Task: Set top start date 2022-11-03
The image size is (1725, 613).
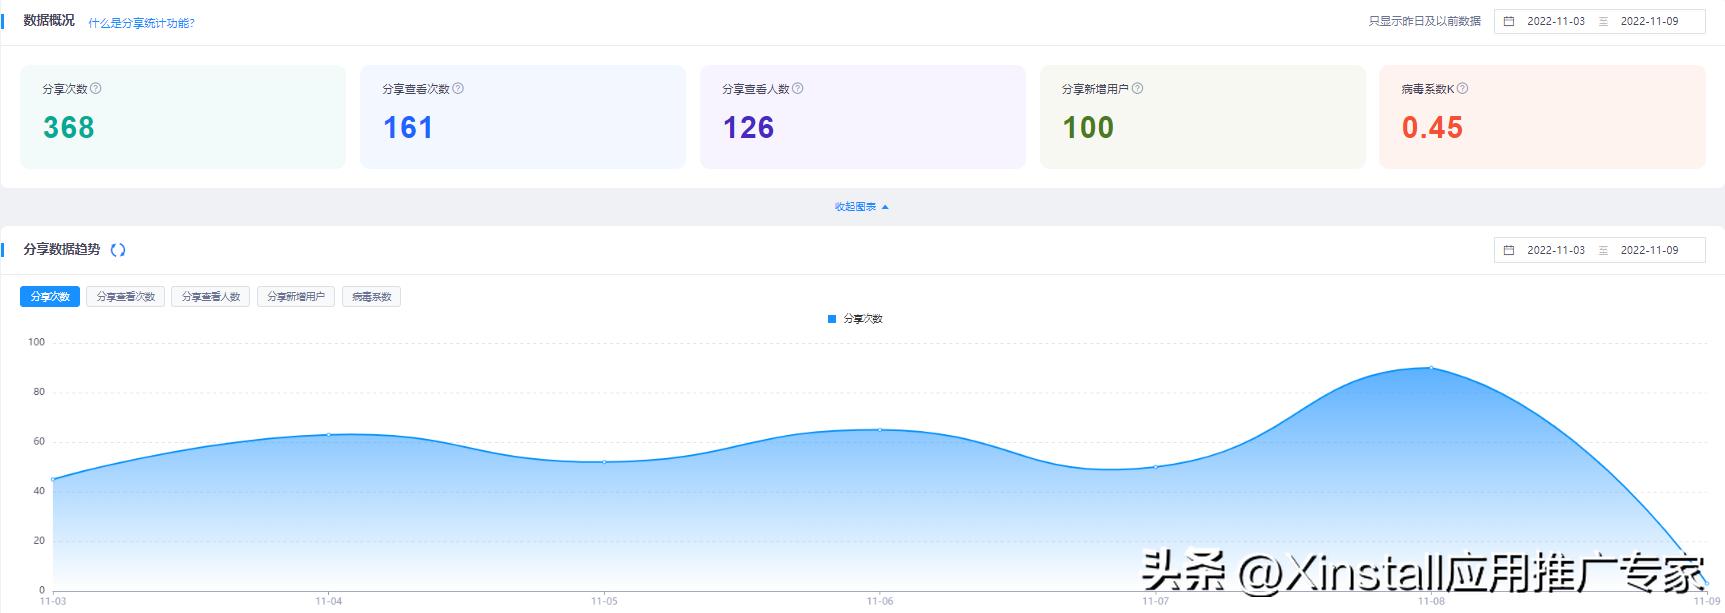Action: [x=1556, y=21]
